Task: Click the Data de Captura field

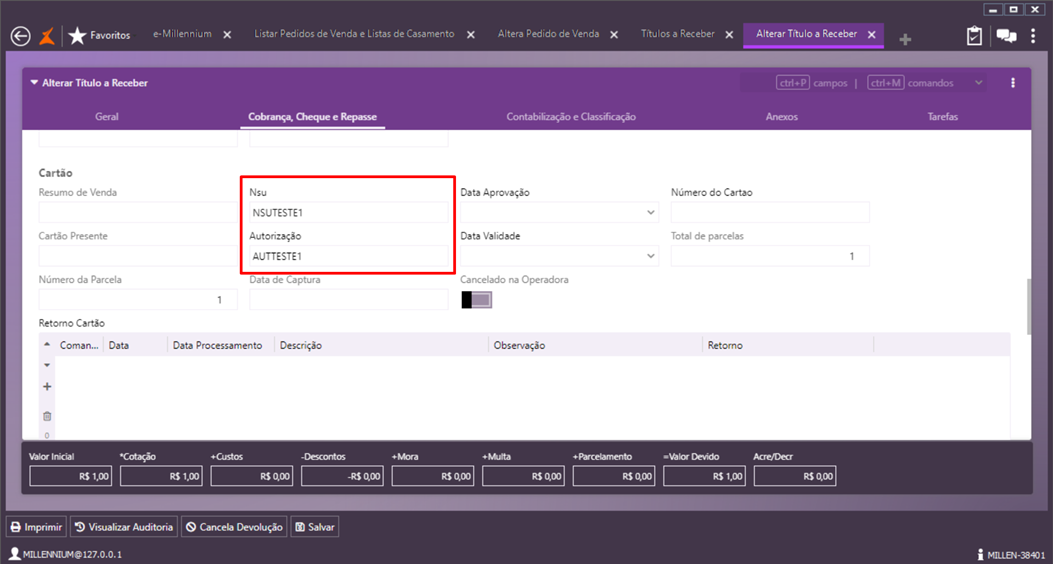Action: point(349,299)
